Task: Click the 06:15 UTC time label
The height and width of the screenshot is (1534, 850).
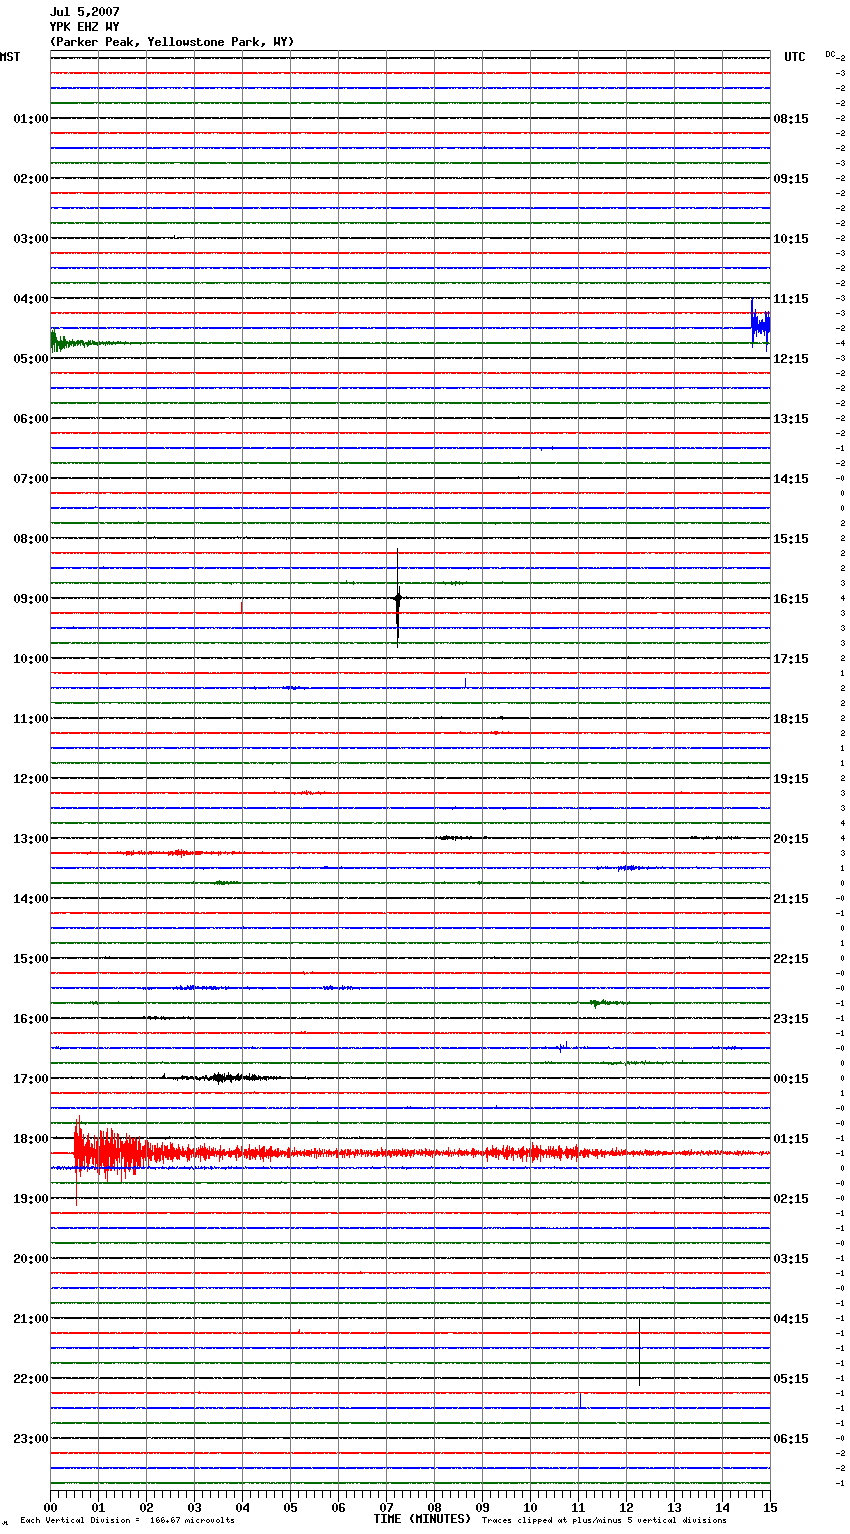Action: click(791, 1439)
